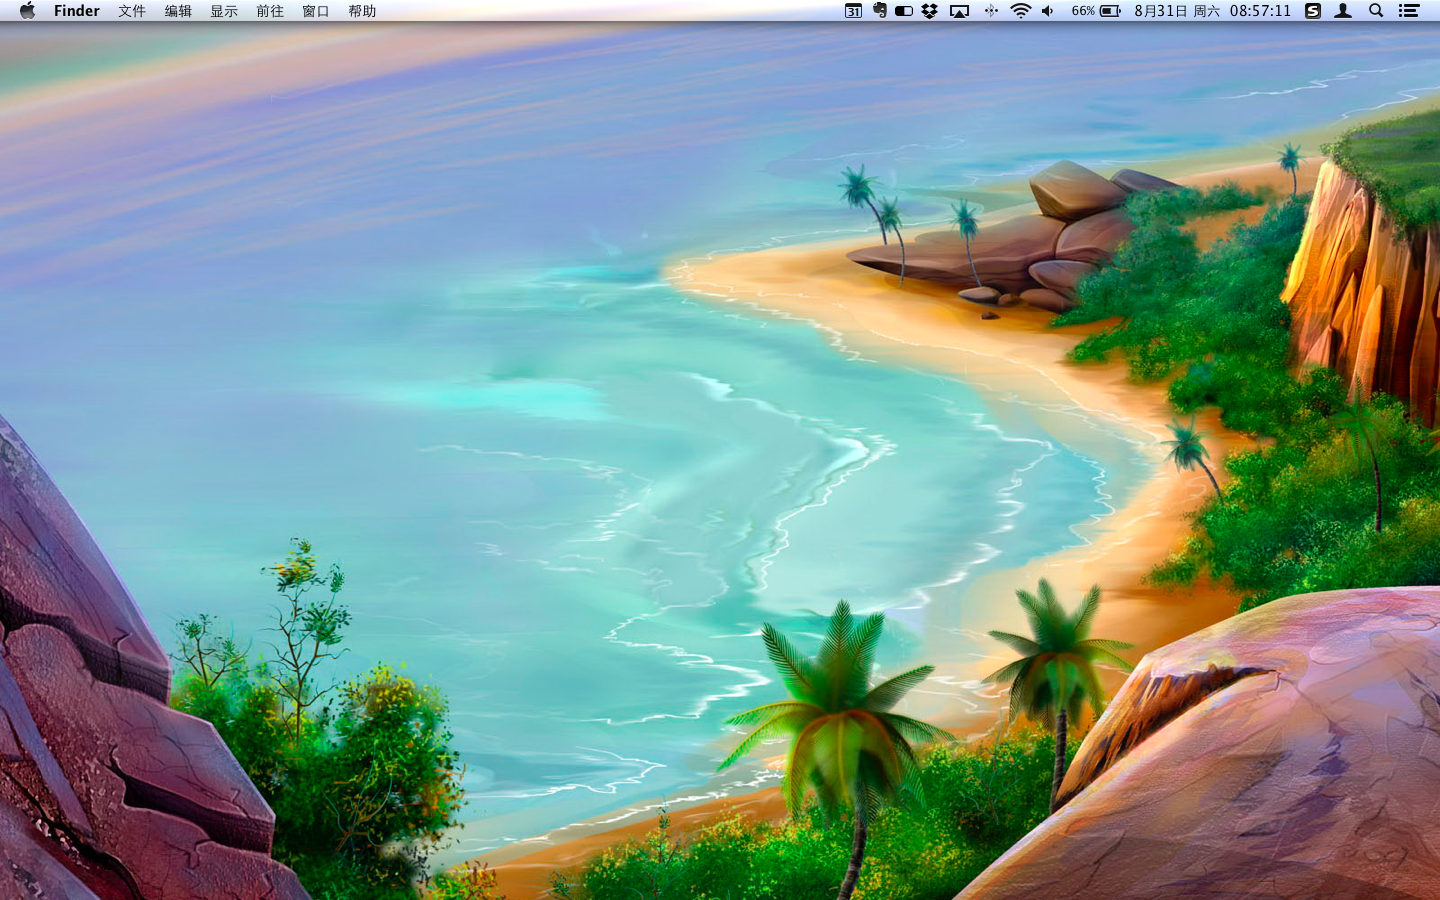
Task: Open the 窗口 menu
Action: click(316, 11)
